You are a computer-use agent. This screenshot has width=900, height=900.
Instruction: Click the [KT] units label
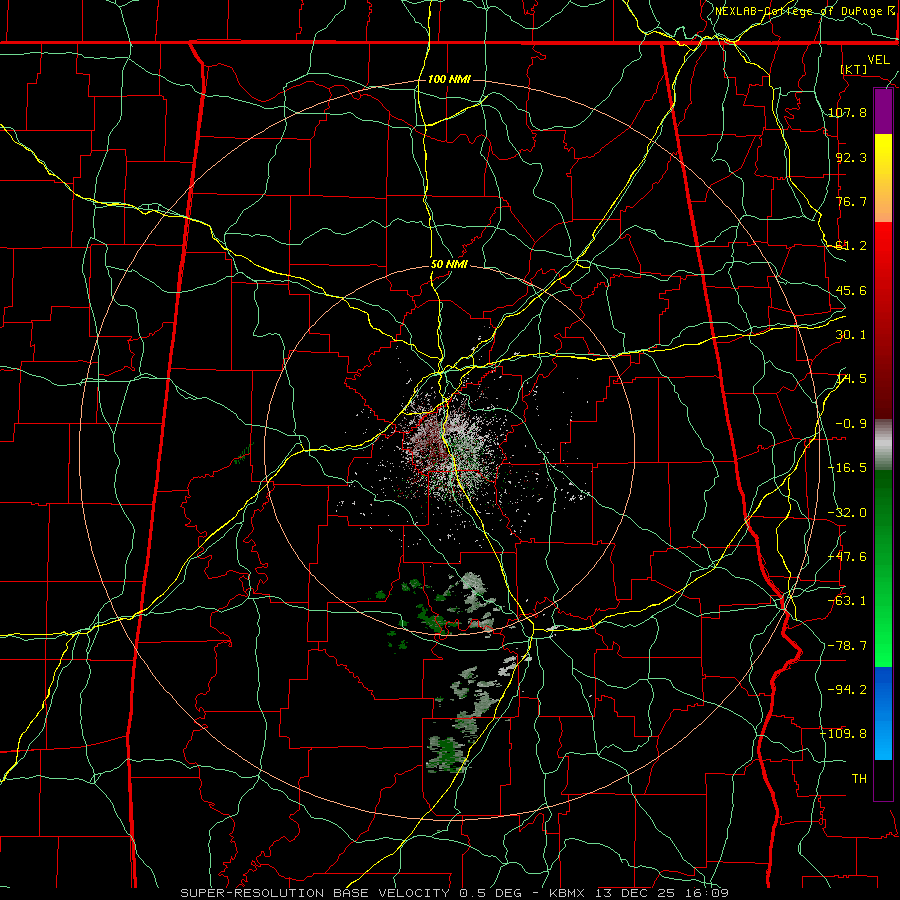(x=853, y=69)
